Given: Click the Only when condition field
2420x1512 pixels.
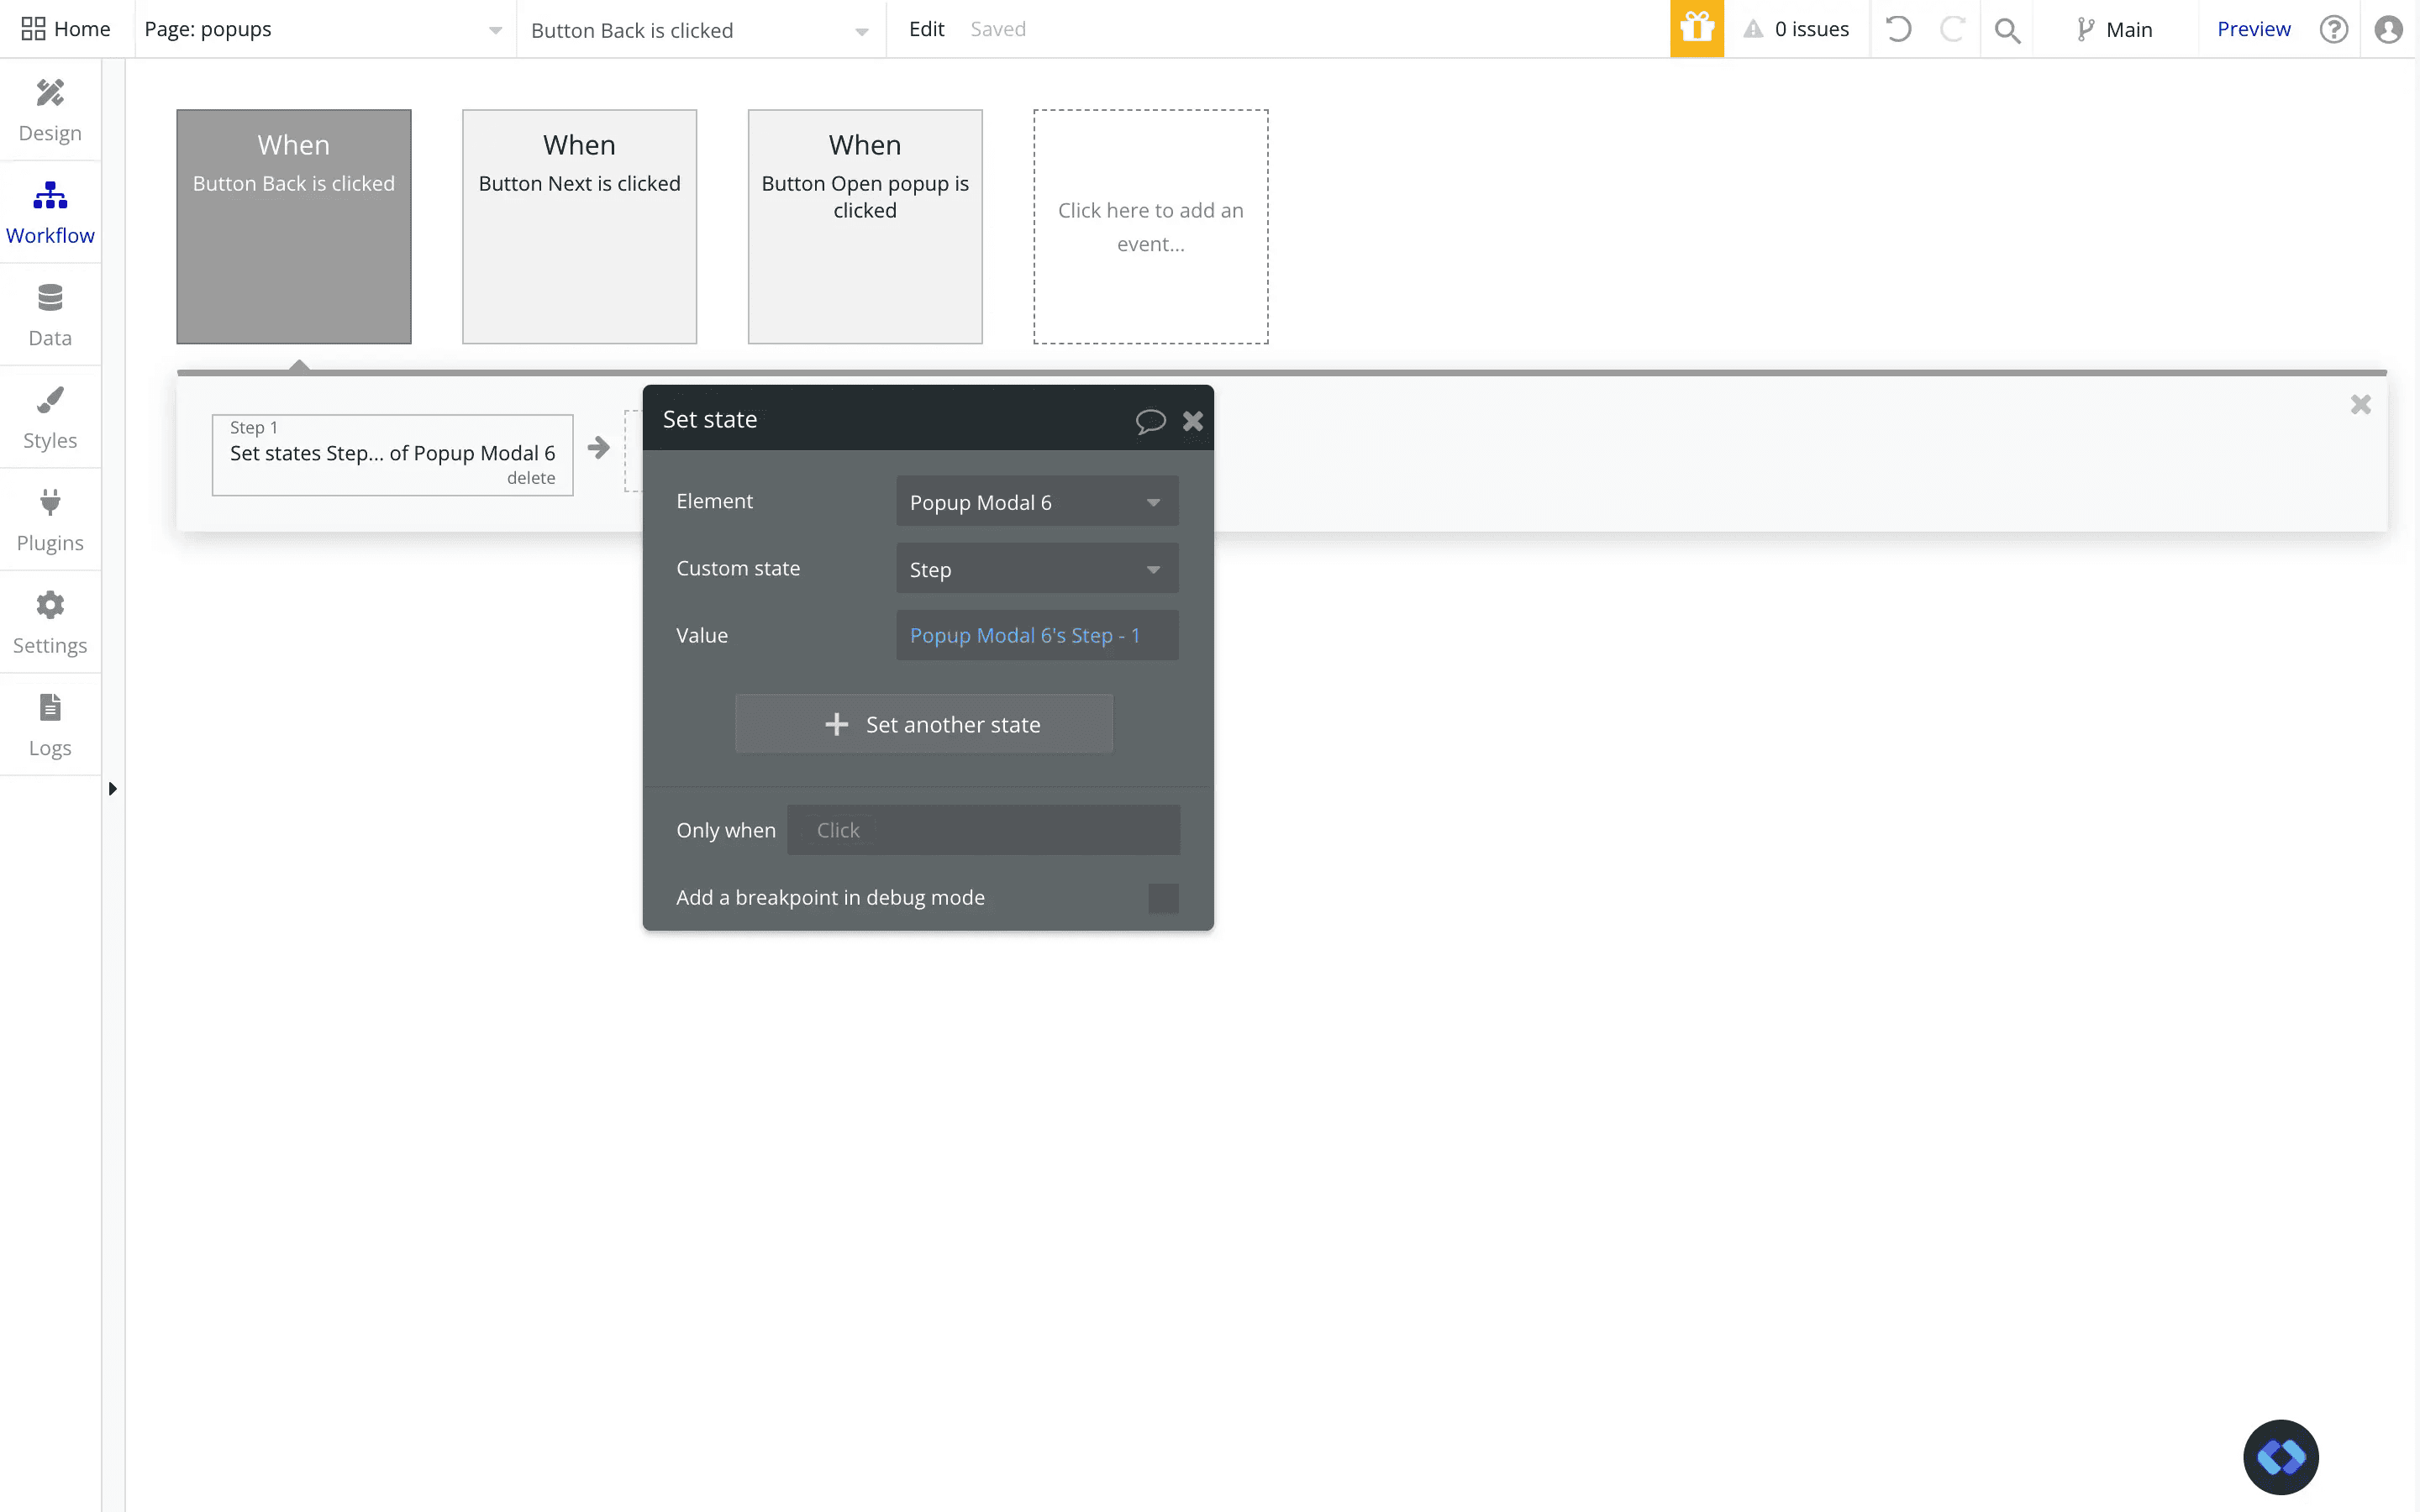Looking at the screenshot, I should (x=982, y=830).
